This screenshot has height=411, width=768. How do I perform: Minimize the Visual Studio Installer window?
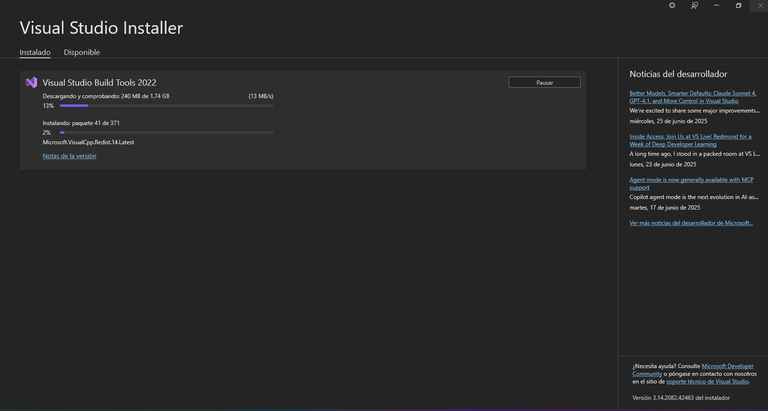(717, 5)
